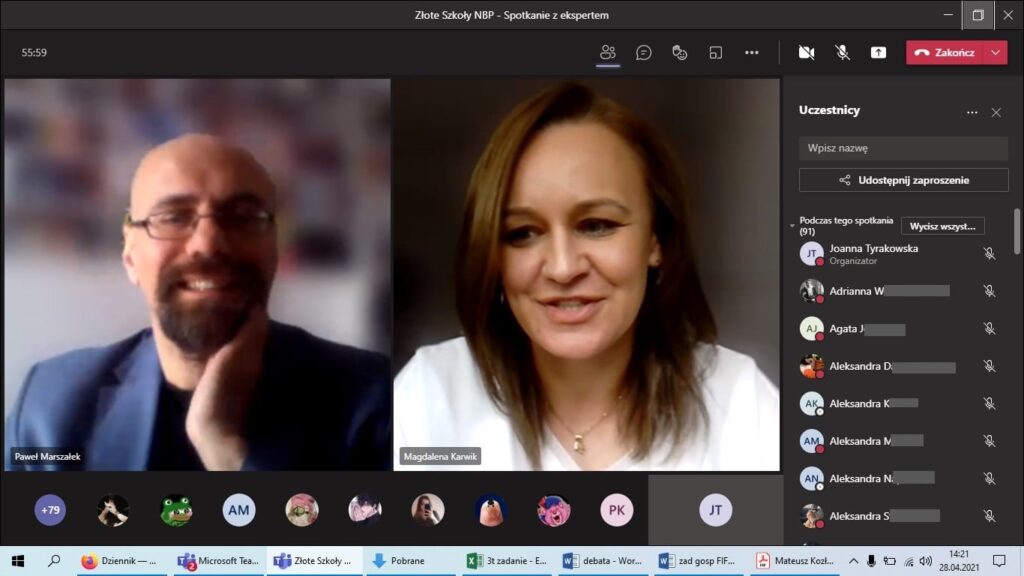Click the tray microphone icon
This screenshot has width=1024, height=576.
click(x=871, y=561)
